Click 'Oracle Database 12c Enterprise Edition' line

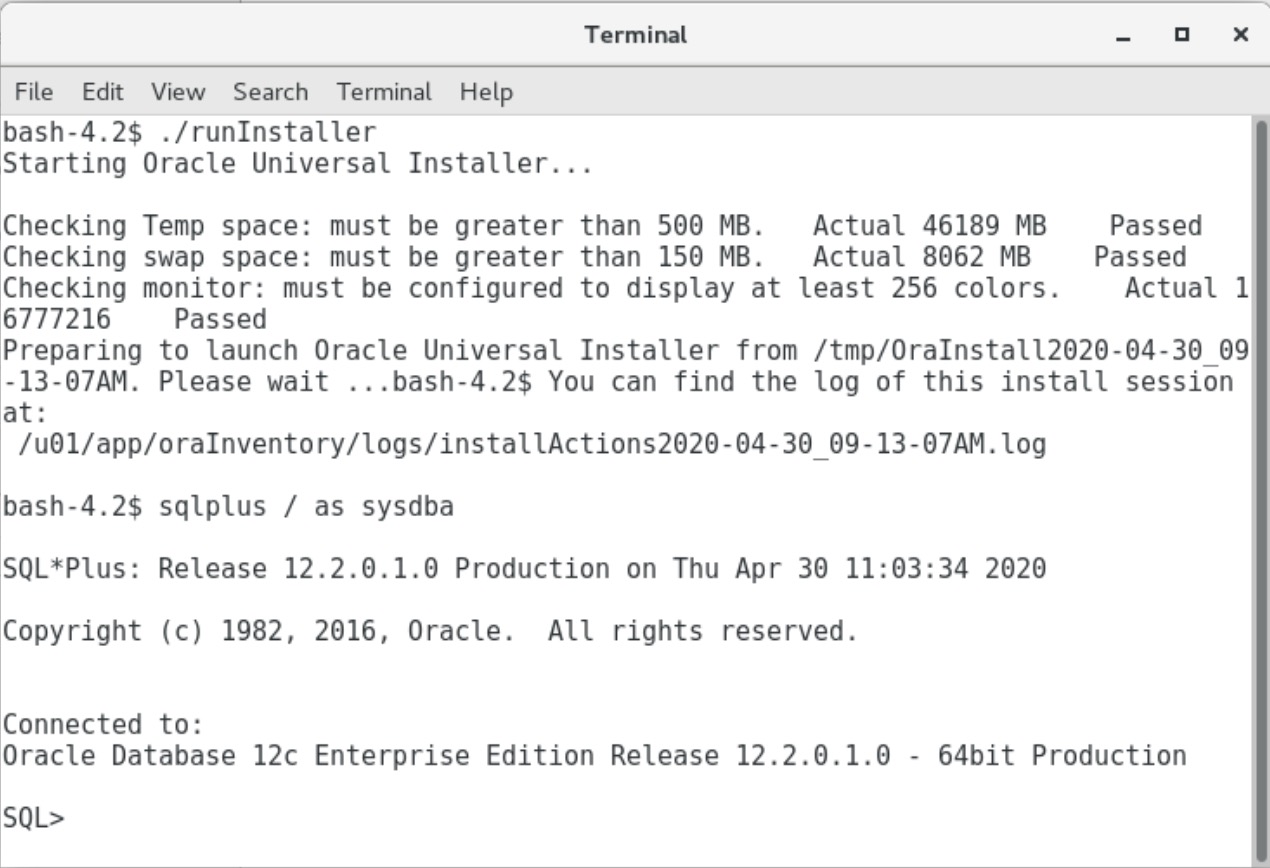pos(594,755)
